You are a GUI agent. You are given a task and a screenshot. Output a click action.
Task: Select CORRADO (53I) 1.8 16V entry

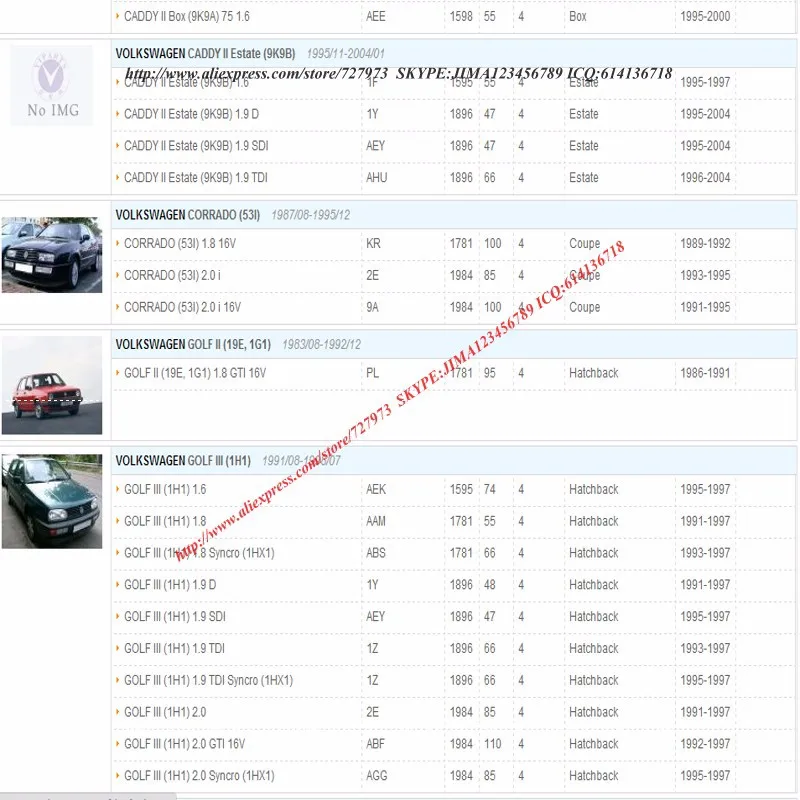(x=180, y=243)
